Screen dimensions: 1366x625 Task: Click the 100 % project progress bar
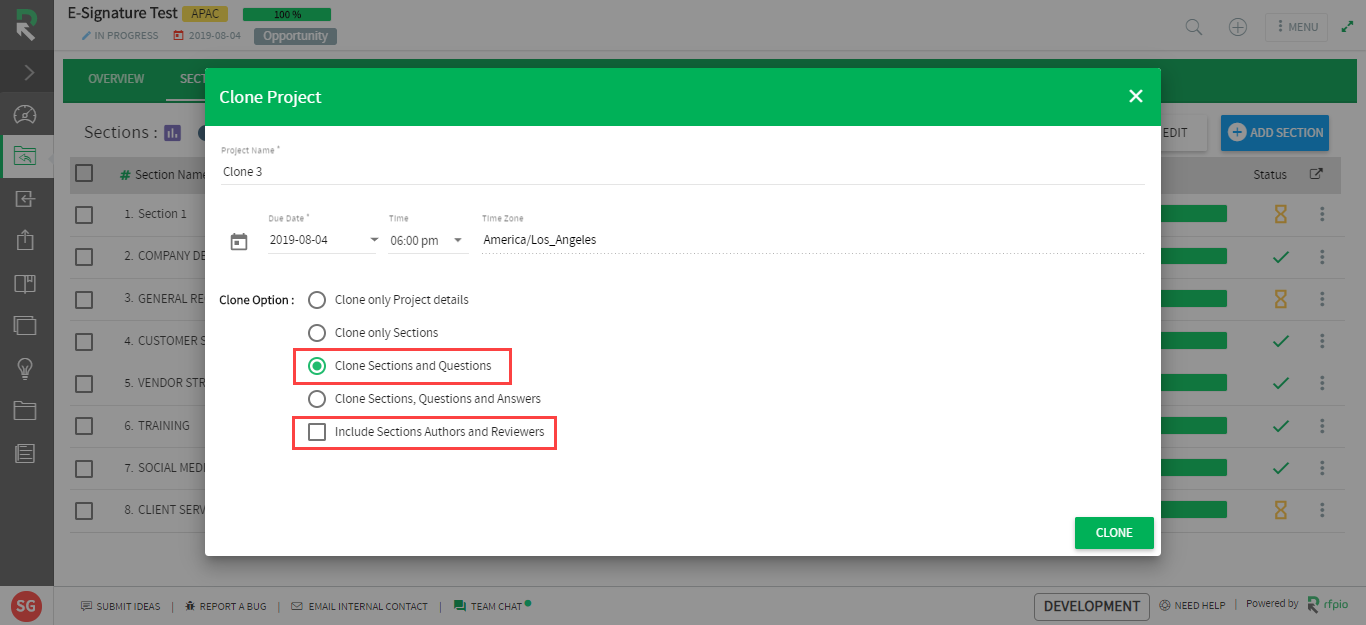(287, 14)
